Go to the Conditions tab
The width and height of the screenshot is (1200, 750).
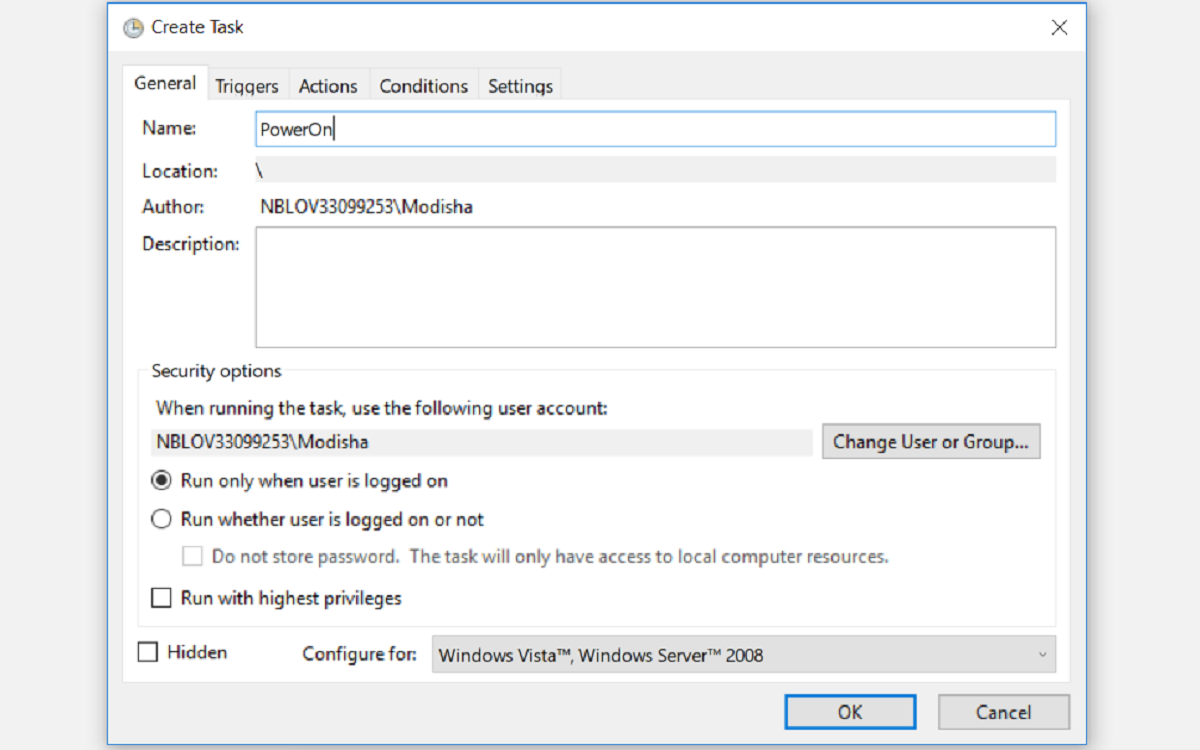[x=423, y=86]
